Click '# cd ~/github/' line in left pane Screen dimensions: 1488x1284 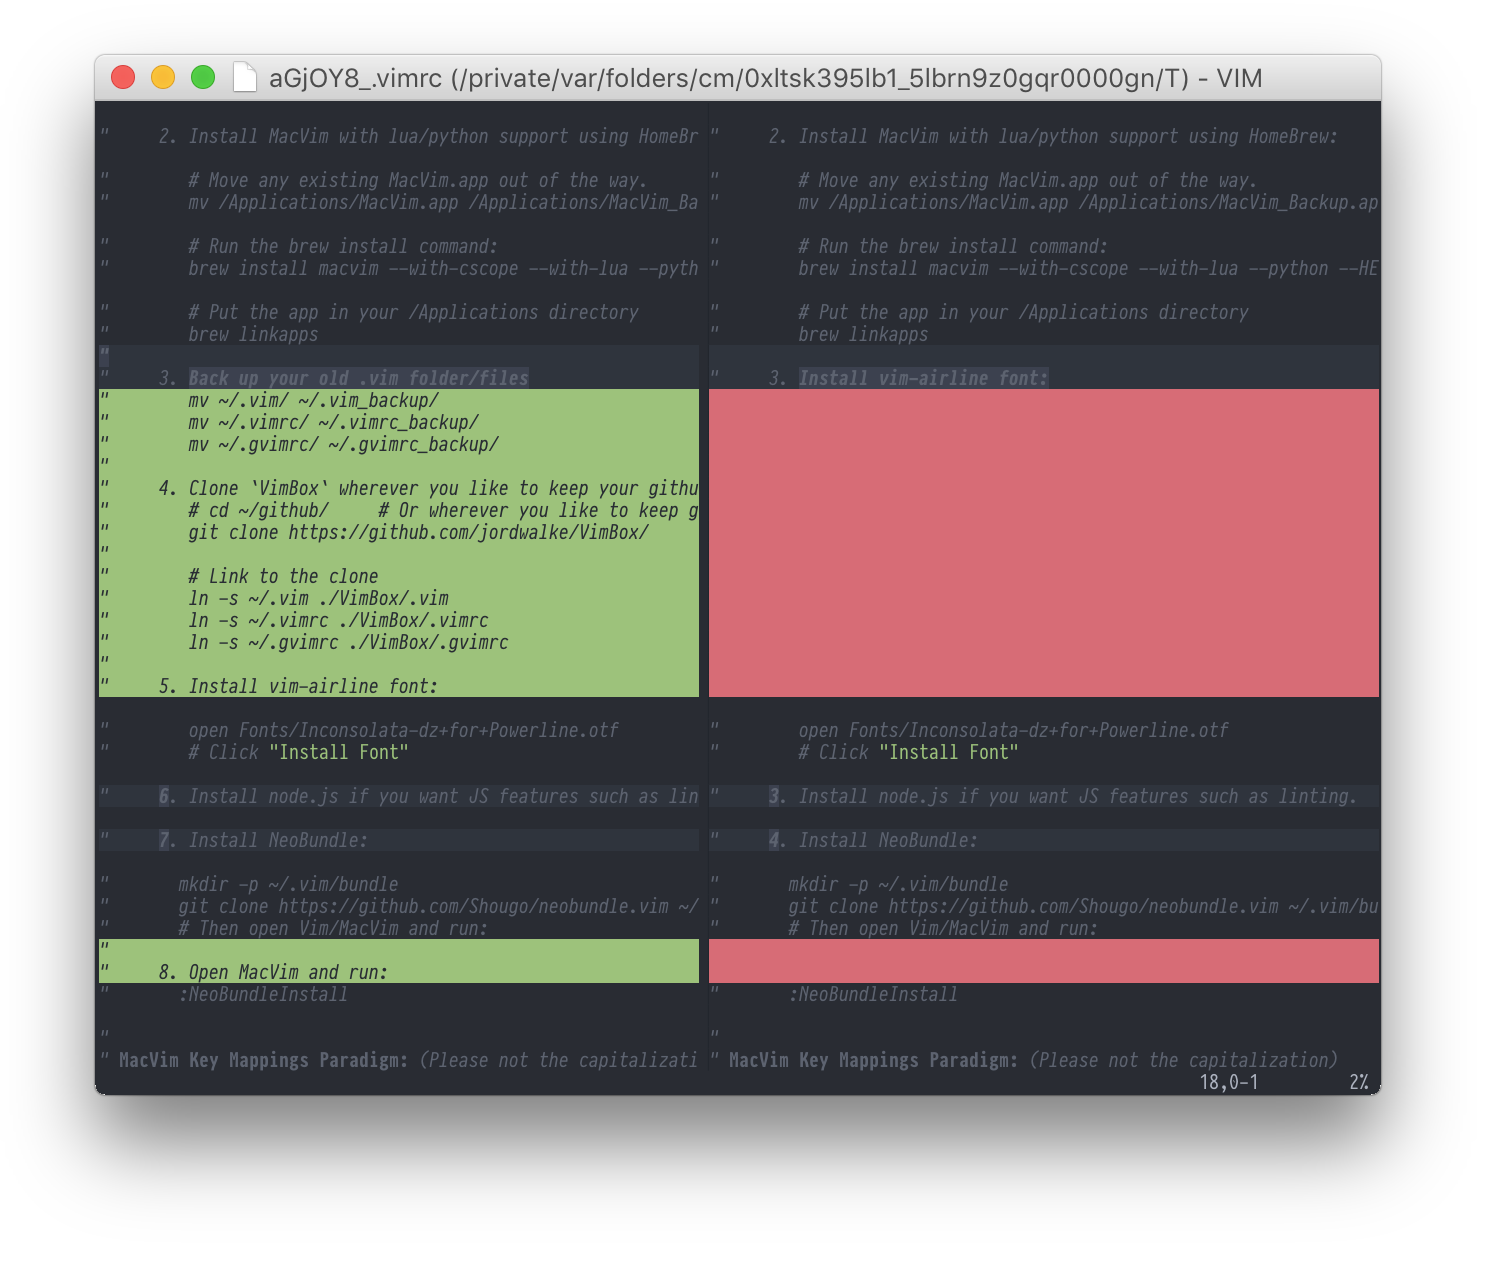click(443, 510)
